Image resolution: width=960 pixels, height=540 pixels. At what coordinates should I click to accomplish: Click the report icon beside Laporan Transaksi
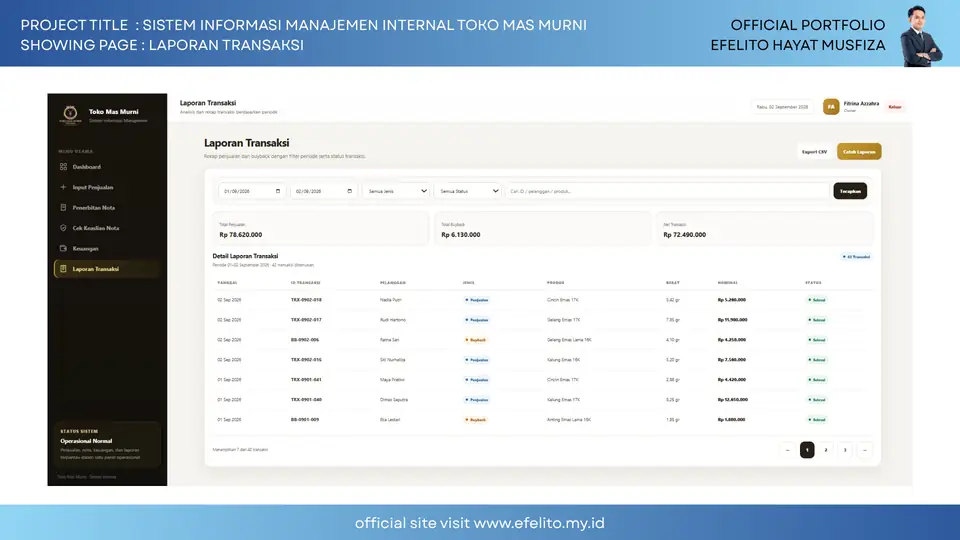63,269
